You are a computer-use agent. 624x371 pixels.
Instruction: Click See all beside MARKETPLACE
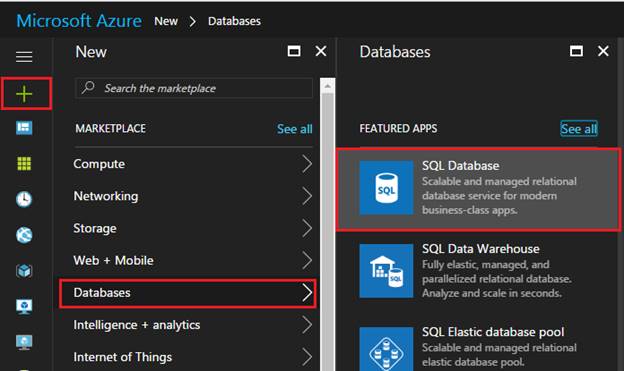[294, 129]
